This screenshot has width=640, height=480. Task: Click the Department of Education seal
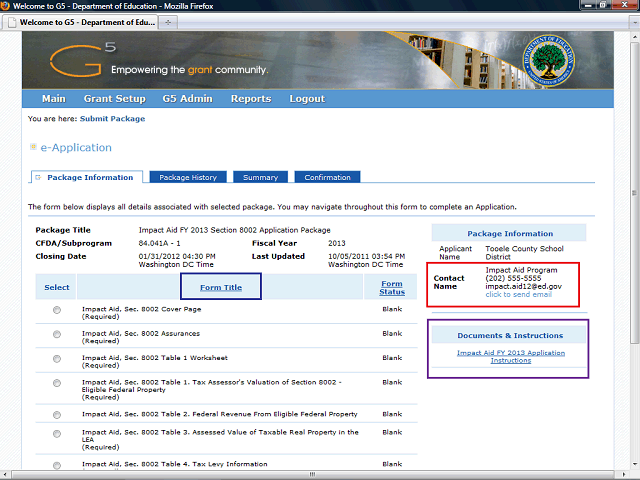pyautogui.click(x=549, y=61)
